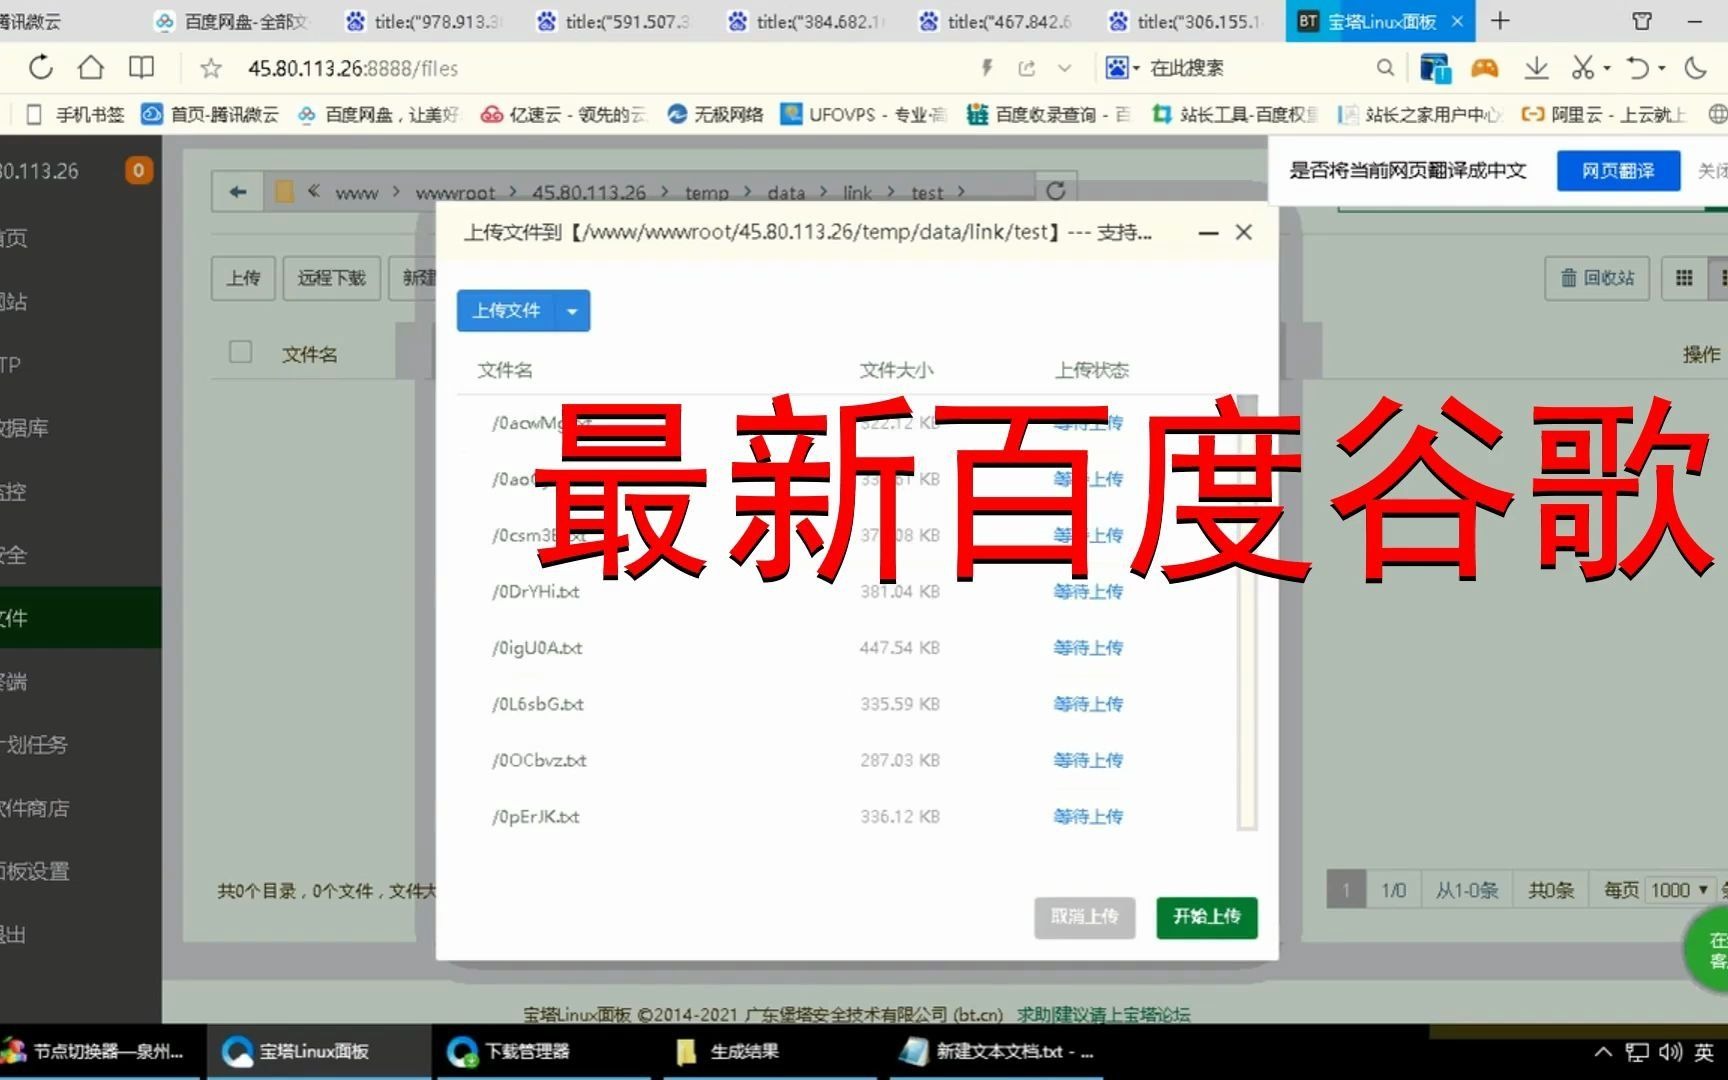Click the scissors screenshot tool icon
This screenshot has height=1080, width=1728.
(1582, 68)
